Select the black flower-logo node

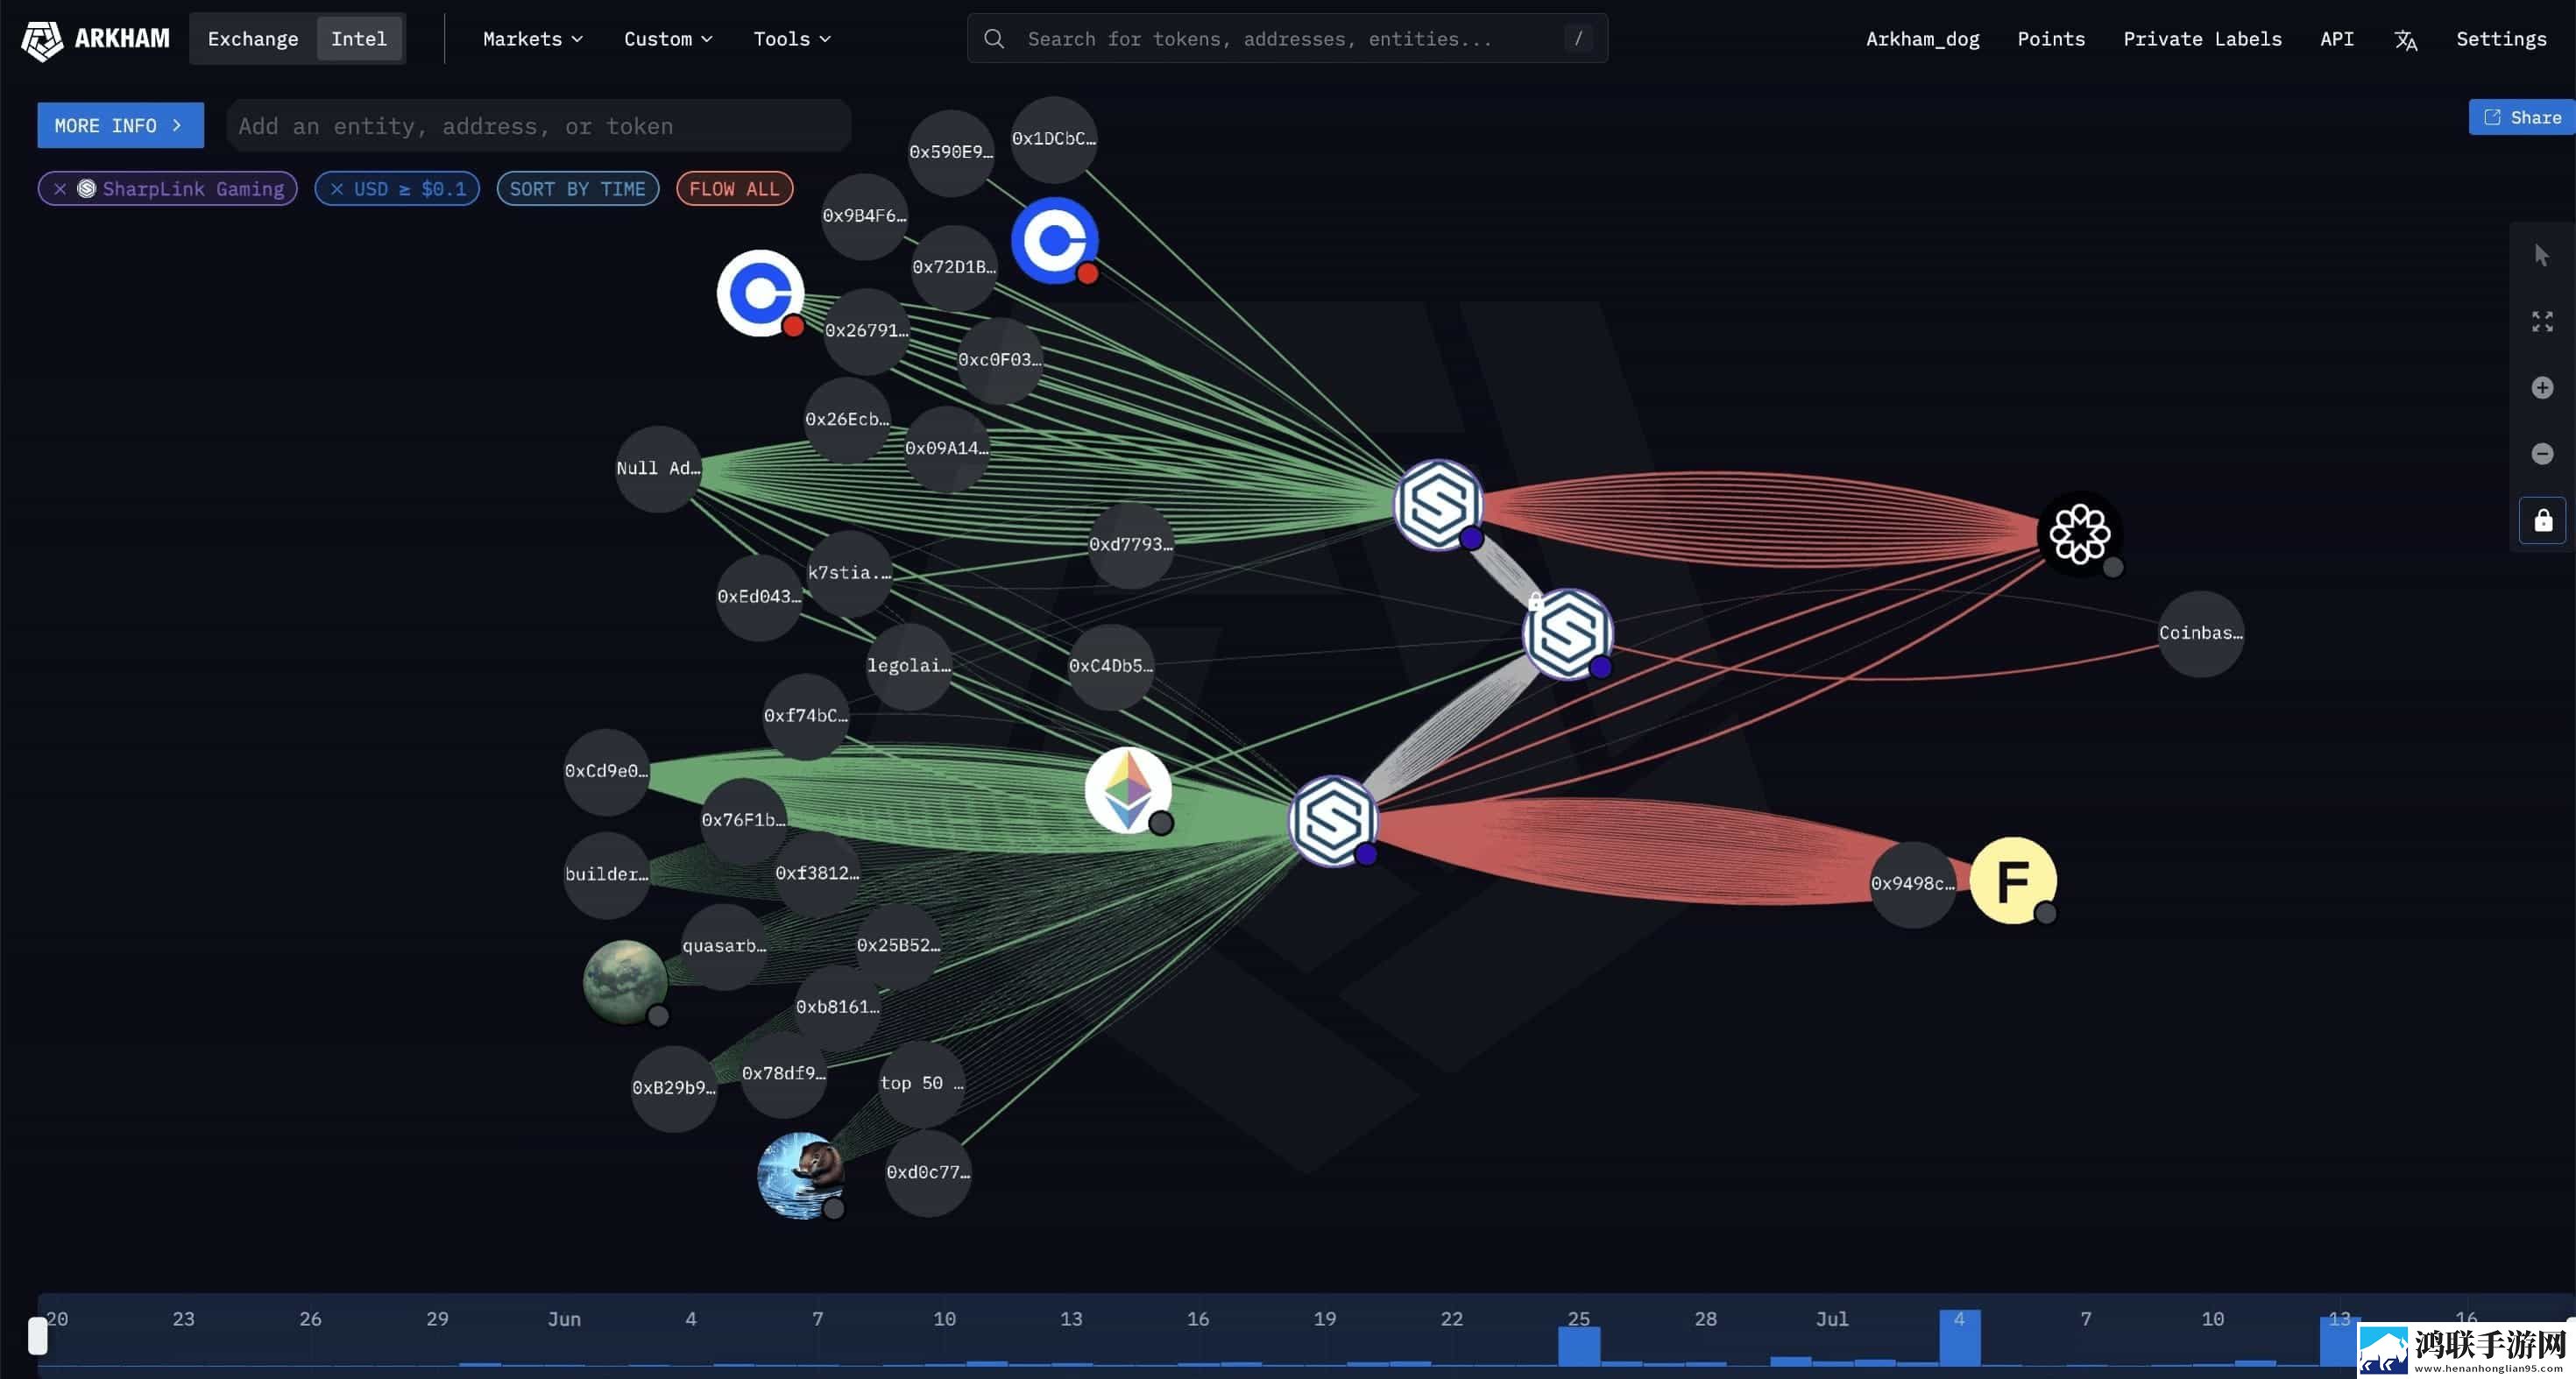(x=2080, y=534)
